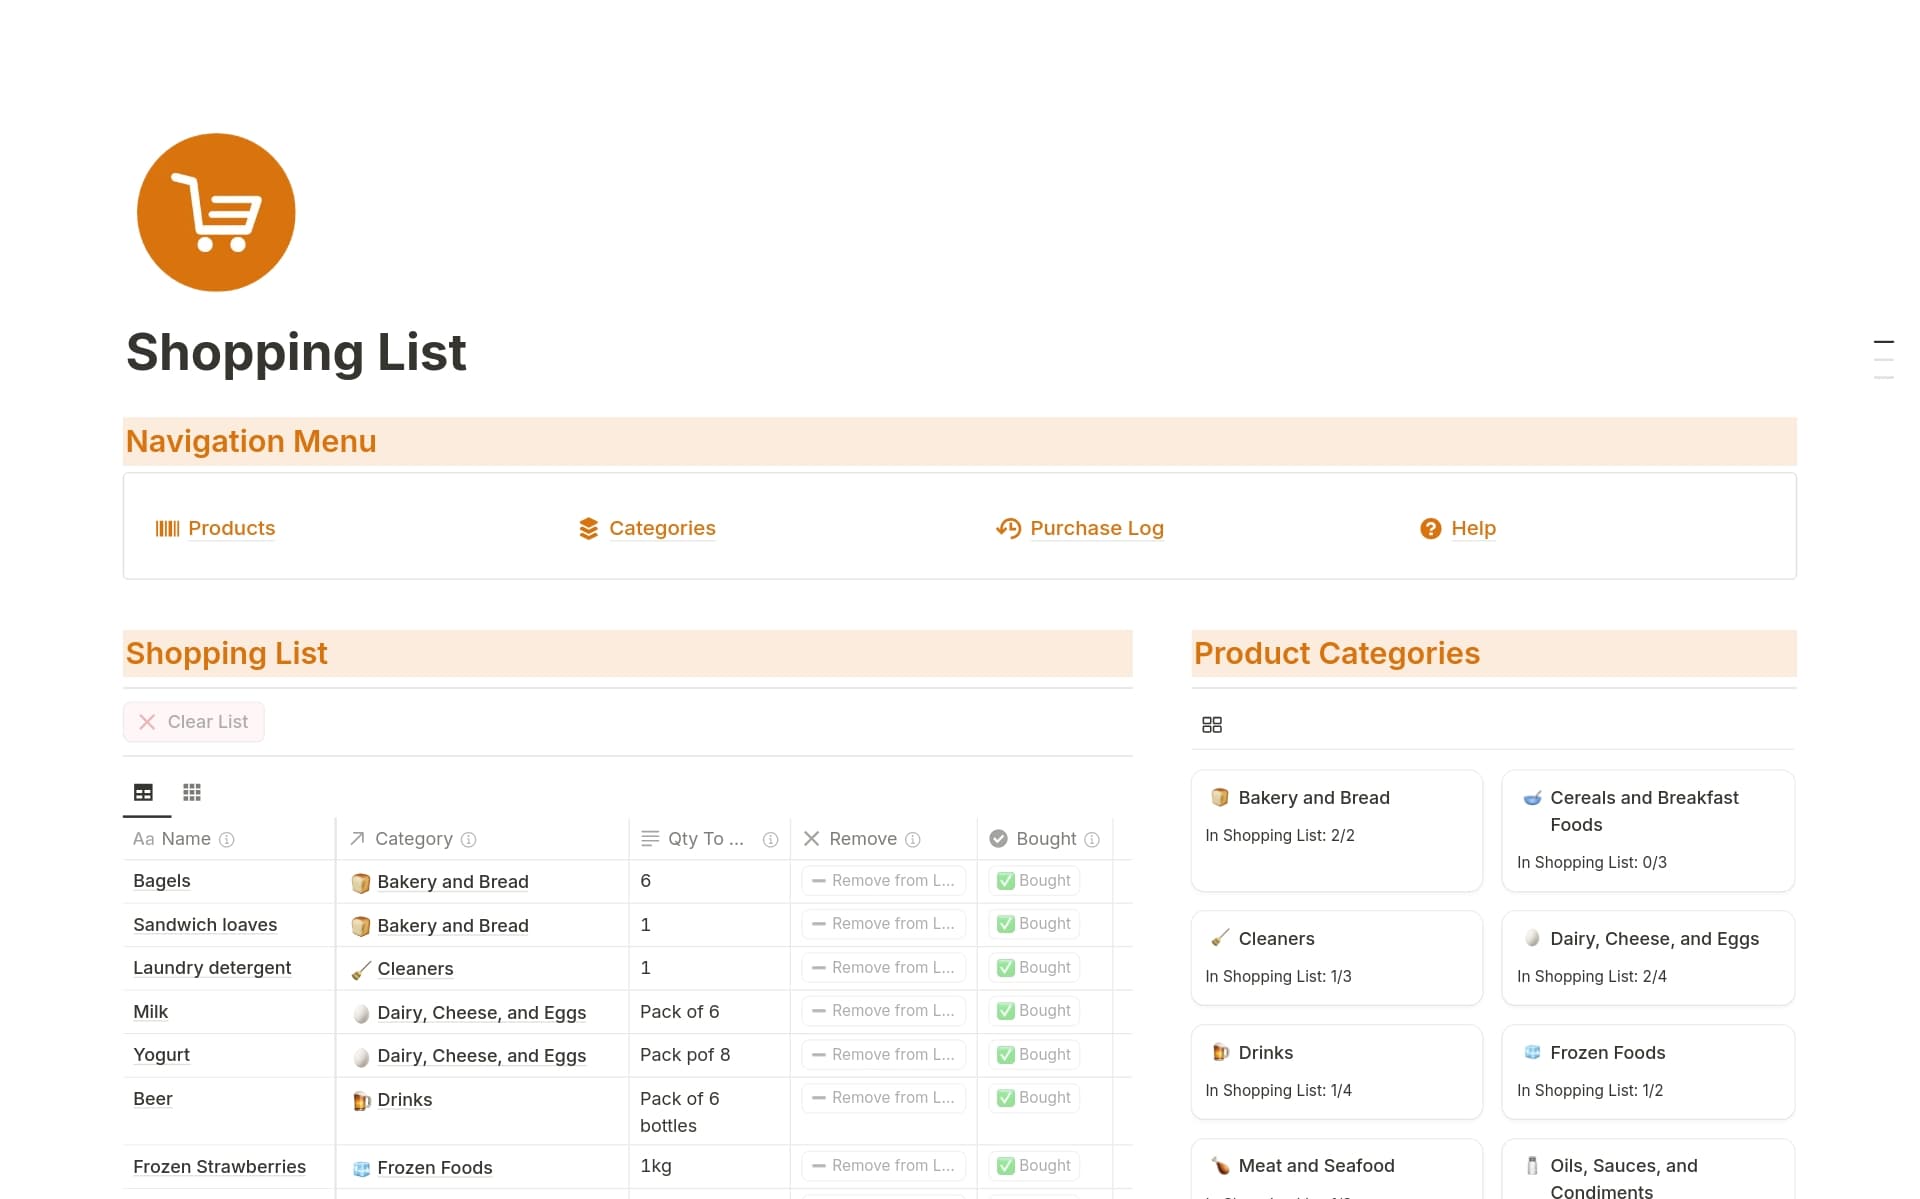Open the Purchase Log link
Image resolution: width=1920 pixels, height=1199 pixels.
click(1096, 528)
